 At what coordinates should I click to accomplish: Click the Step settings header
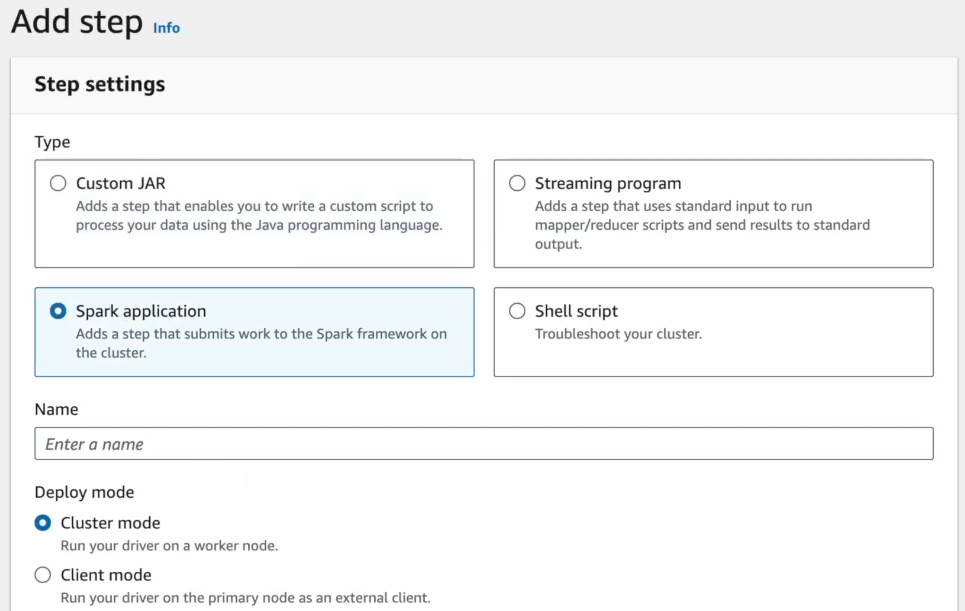click(x=100, y=84)
